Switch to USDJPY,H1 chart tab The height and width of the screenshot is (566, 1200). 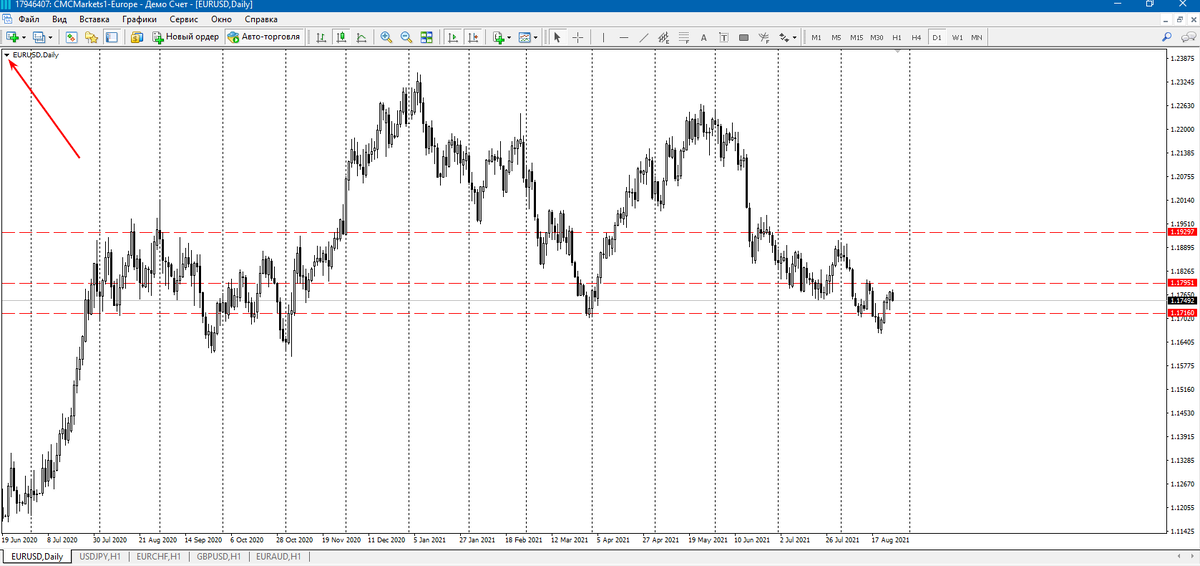point(99,556)
